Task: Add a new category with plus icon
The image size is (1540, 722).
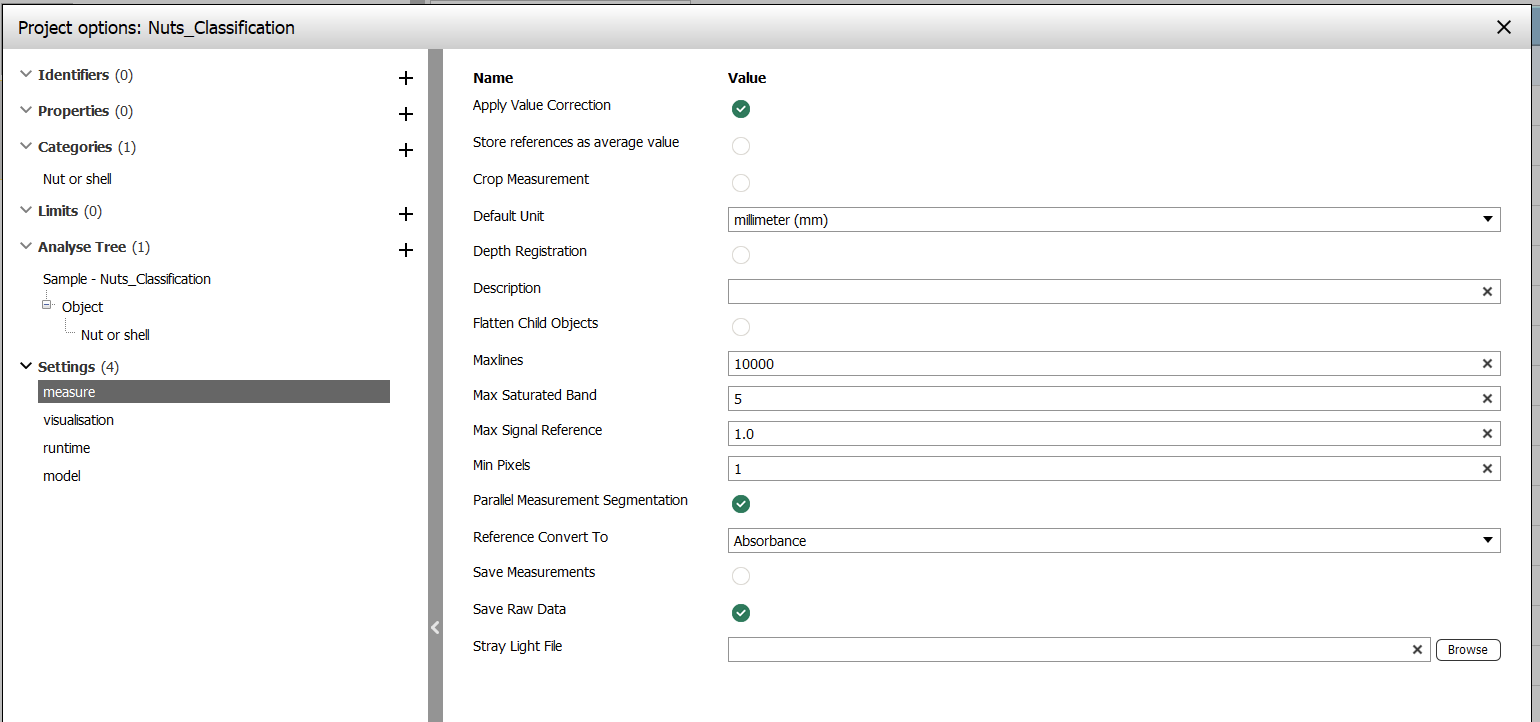Action: 406,150
